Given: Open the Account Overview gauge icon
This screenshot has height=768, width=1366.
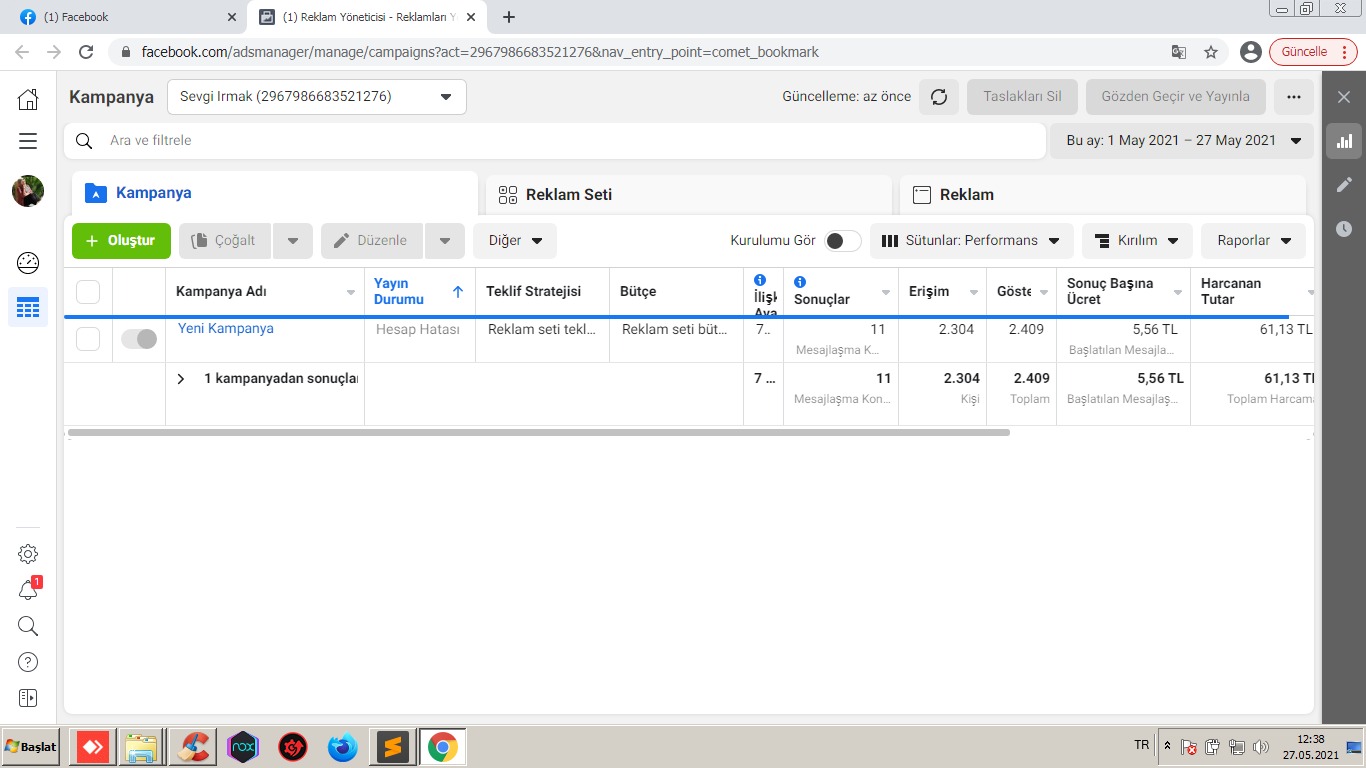Looking at the screenshot, I should [28, 263].
